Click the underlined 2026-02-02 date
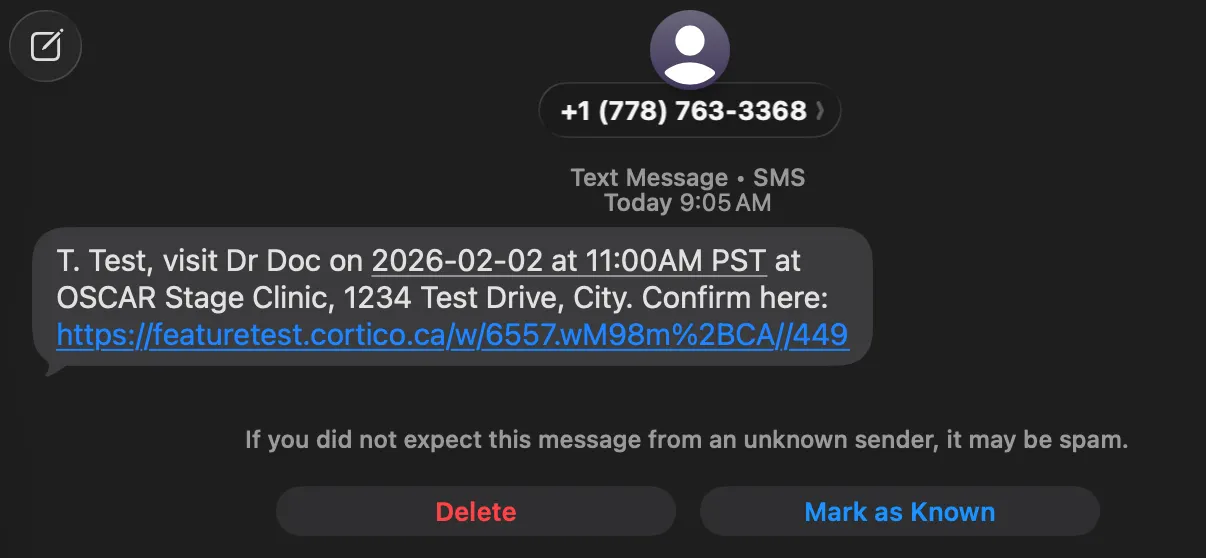 457,261
